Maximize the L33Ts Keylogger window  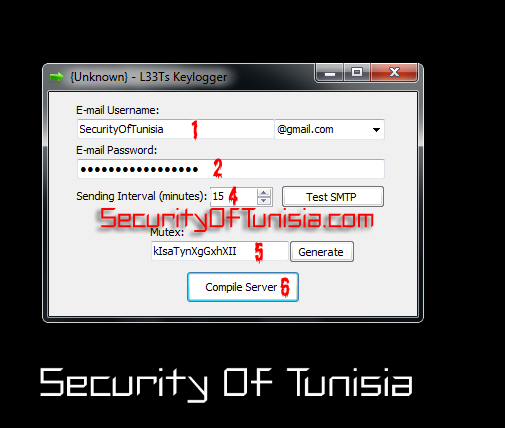point(357,72)
